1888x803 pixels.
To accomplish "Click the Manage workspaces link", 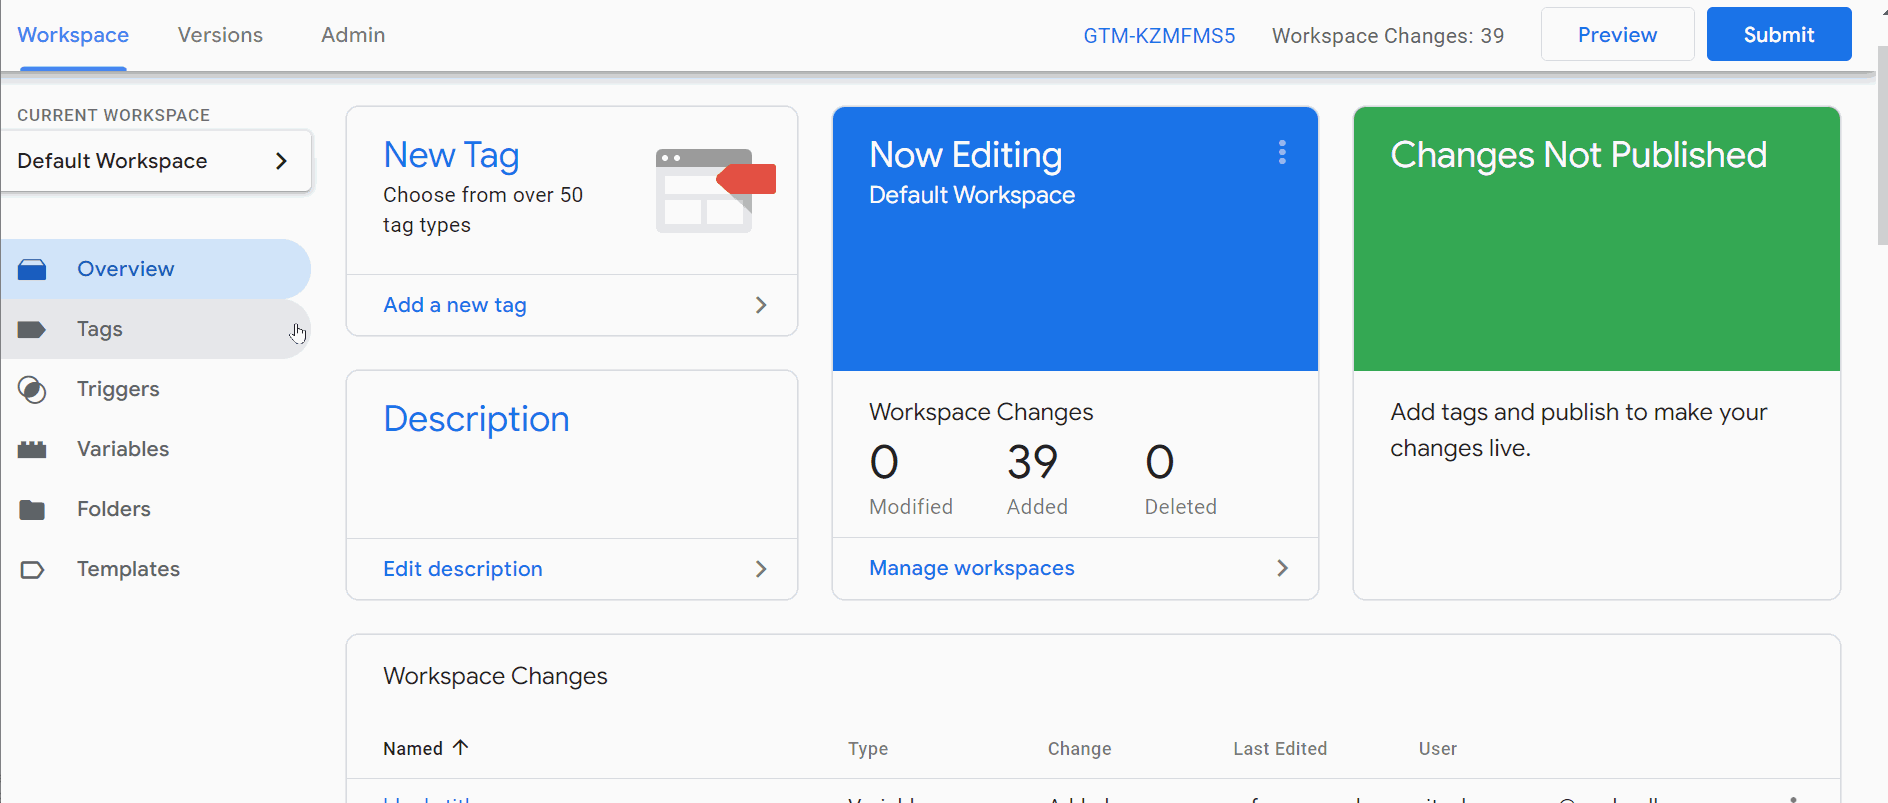I will pyautogui.click(x=972, y=568).
